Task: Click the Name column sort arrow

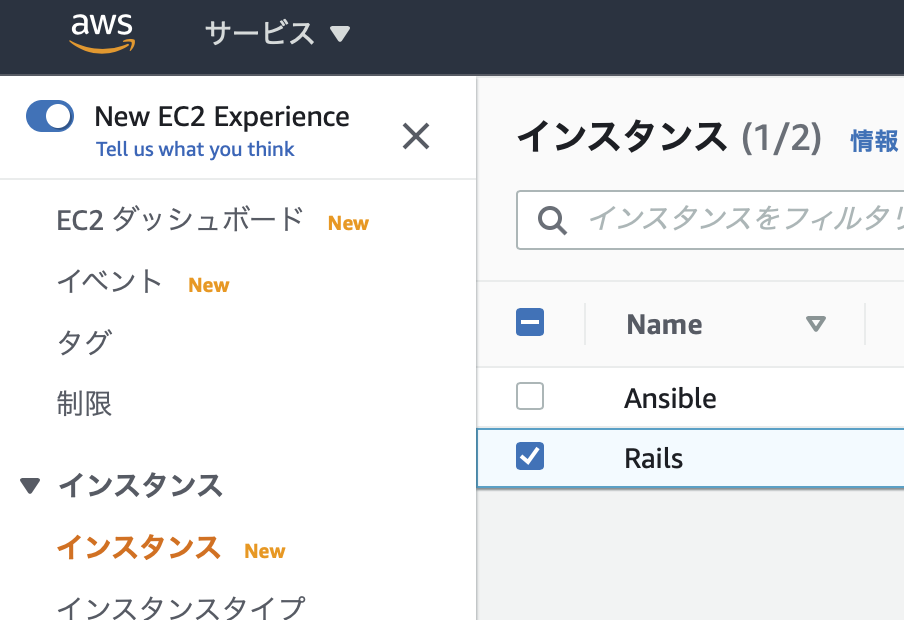Action: [816, 324]
